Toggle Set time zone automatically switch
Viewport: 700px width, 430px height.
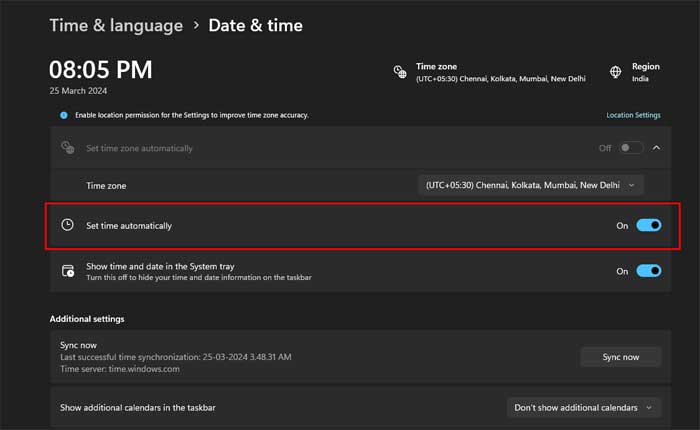[630, 148]
